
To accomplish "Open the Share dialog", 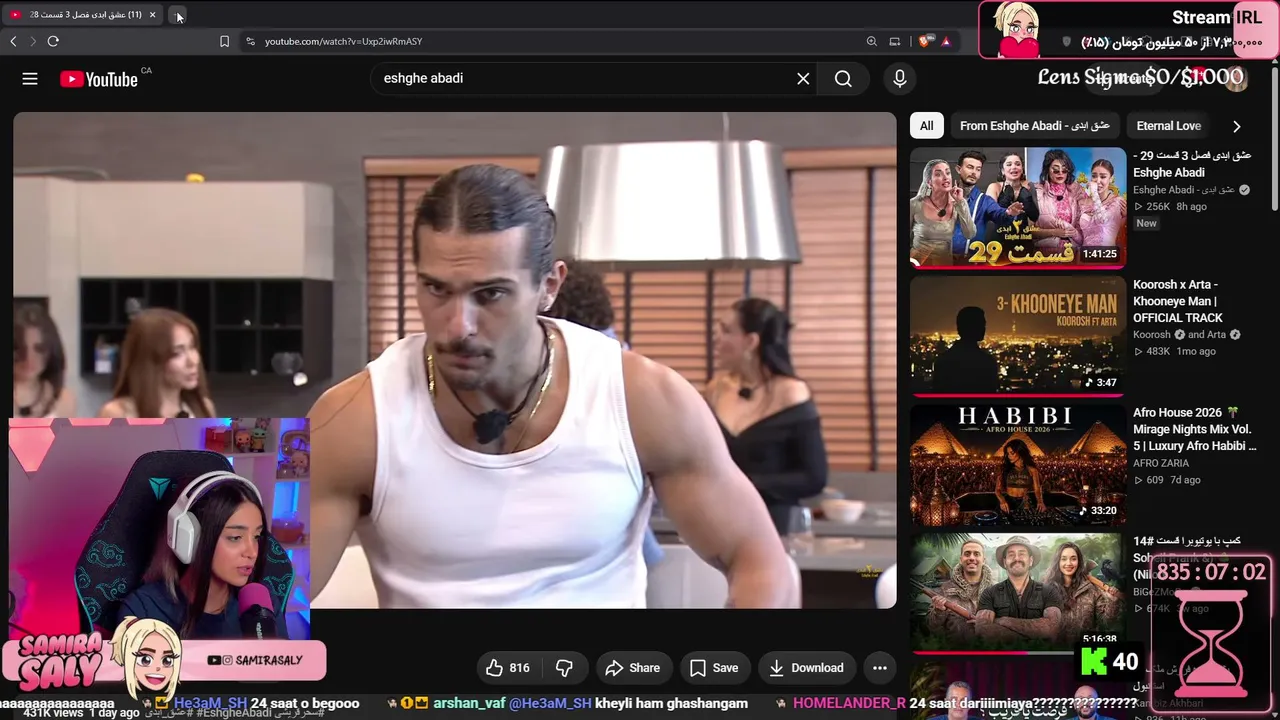I will pyautogui.click(x=632, y=668).
